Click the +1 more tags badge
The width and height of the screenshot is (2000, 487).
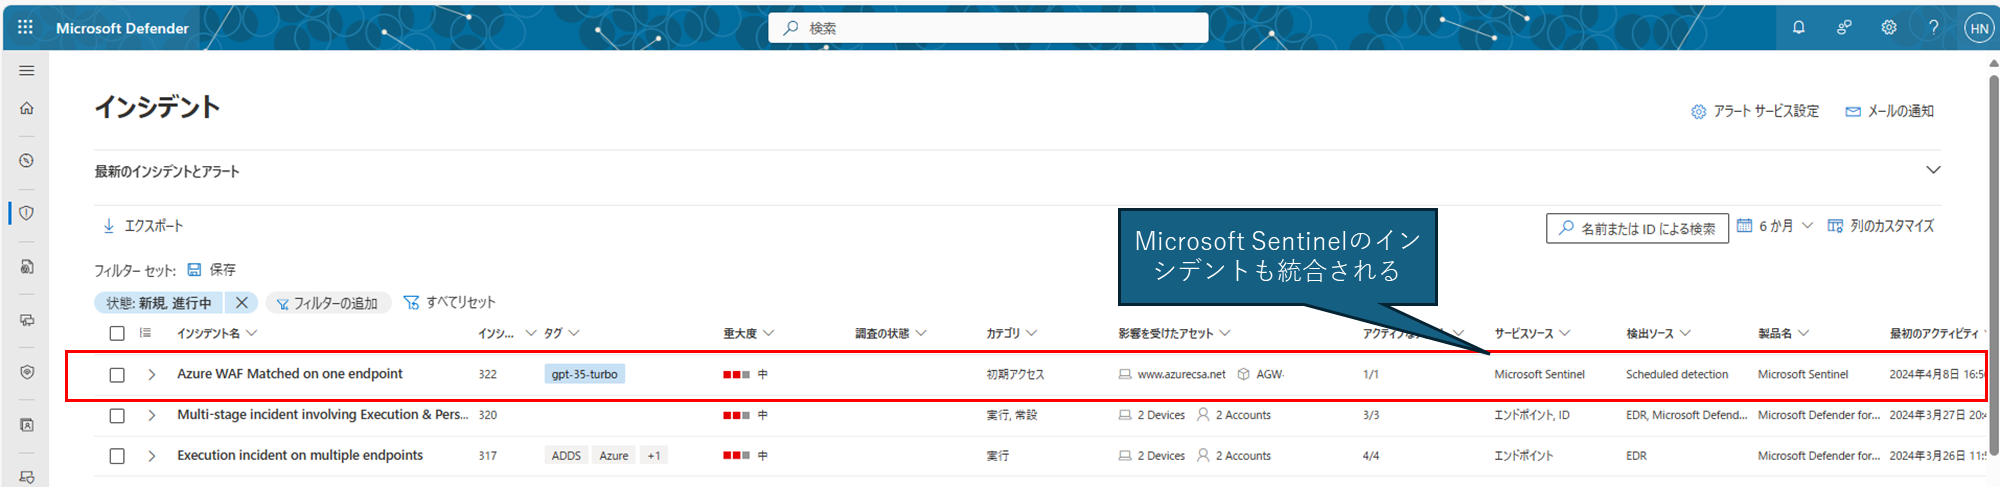pos(654,456)
